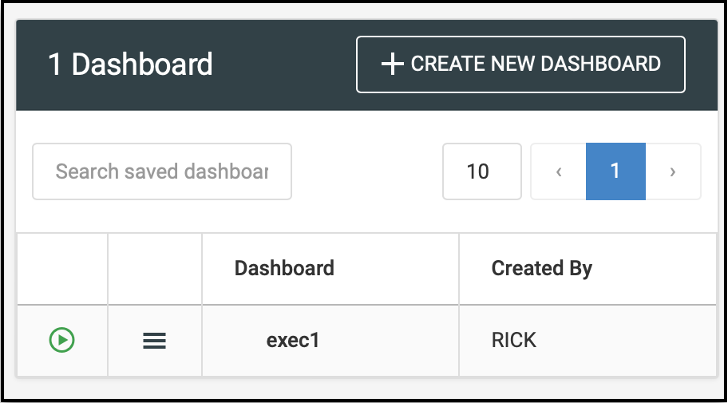Focus the Search saved dashboards field
Image resolution: width=727 pixels, height=403 pixels.
(162, 171)
